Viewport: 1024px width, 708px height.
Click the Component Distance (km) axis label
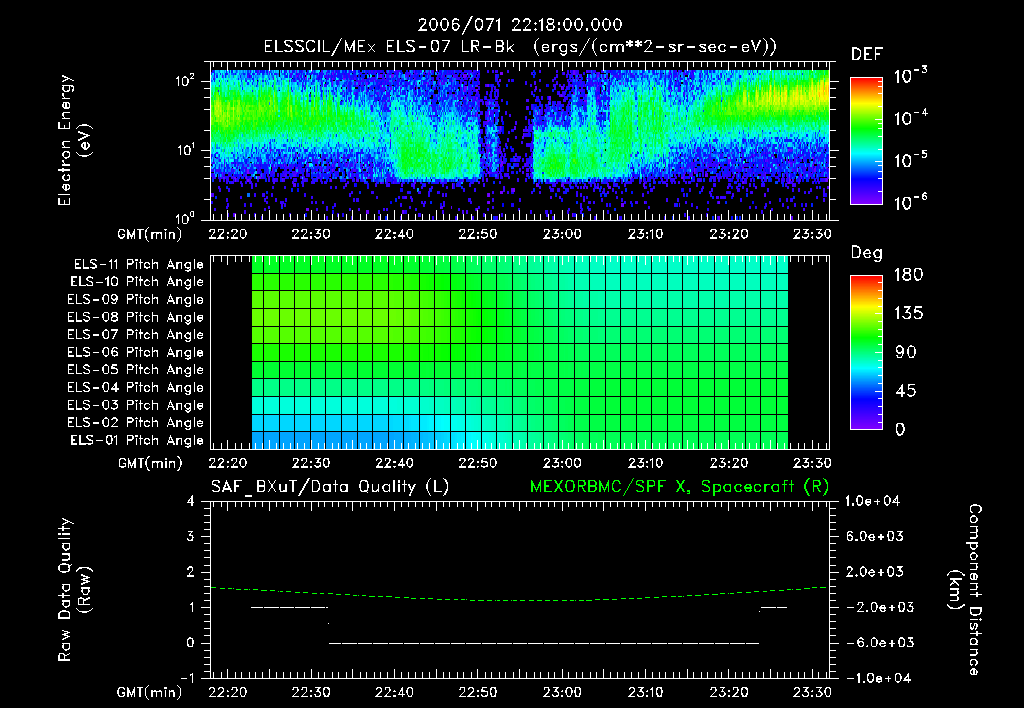[965, 589]
